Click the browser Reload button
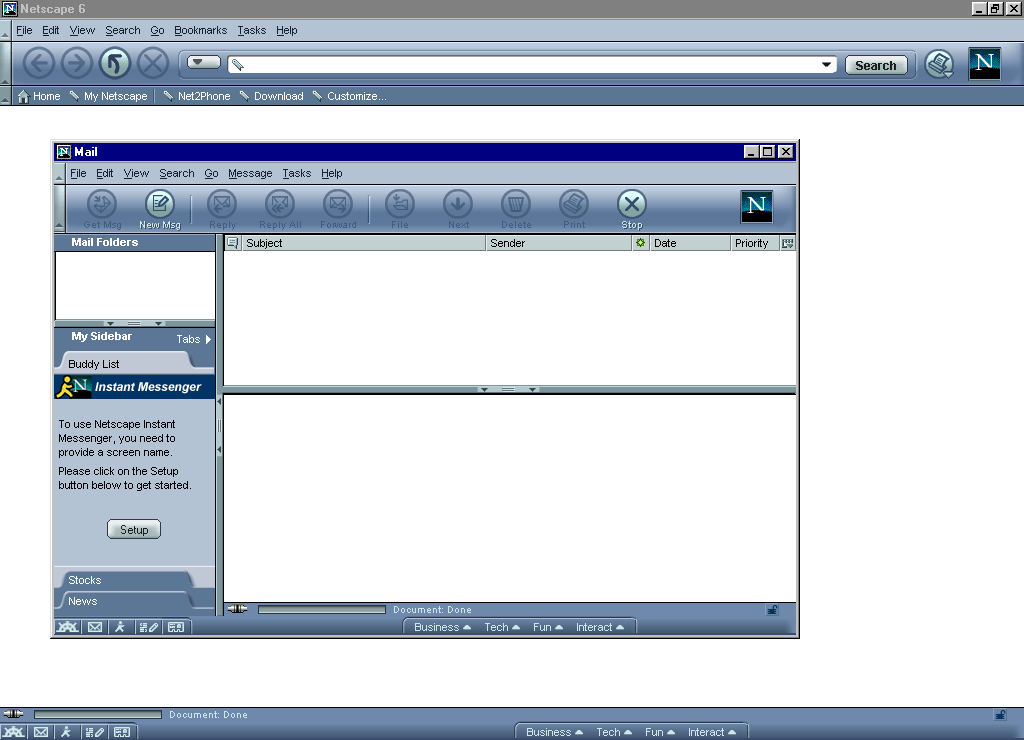The height and width of the screenshot is (740, 1024). coord(115,64)
